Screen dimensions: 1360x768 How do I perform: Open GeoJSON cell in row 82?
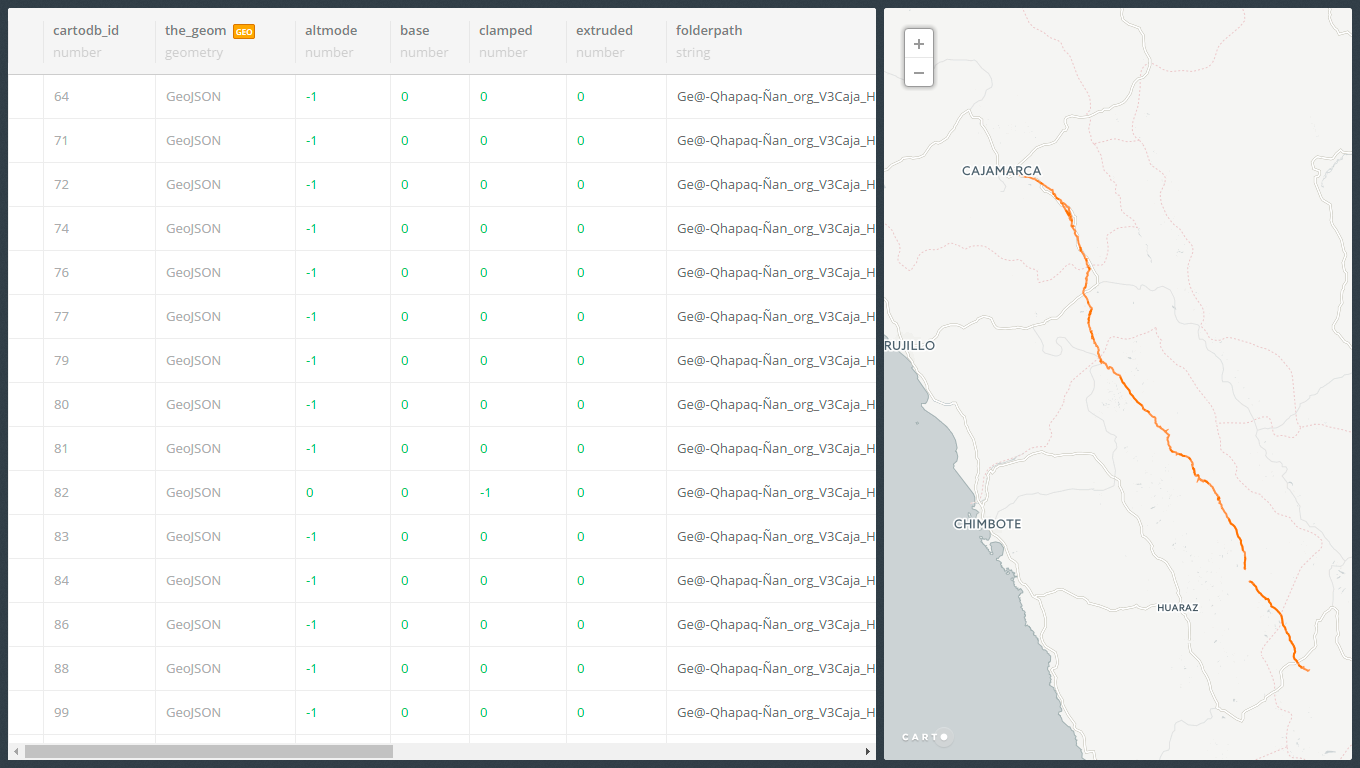point(193,493)
